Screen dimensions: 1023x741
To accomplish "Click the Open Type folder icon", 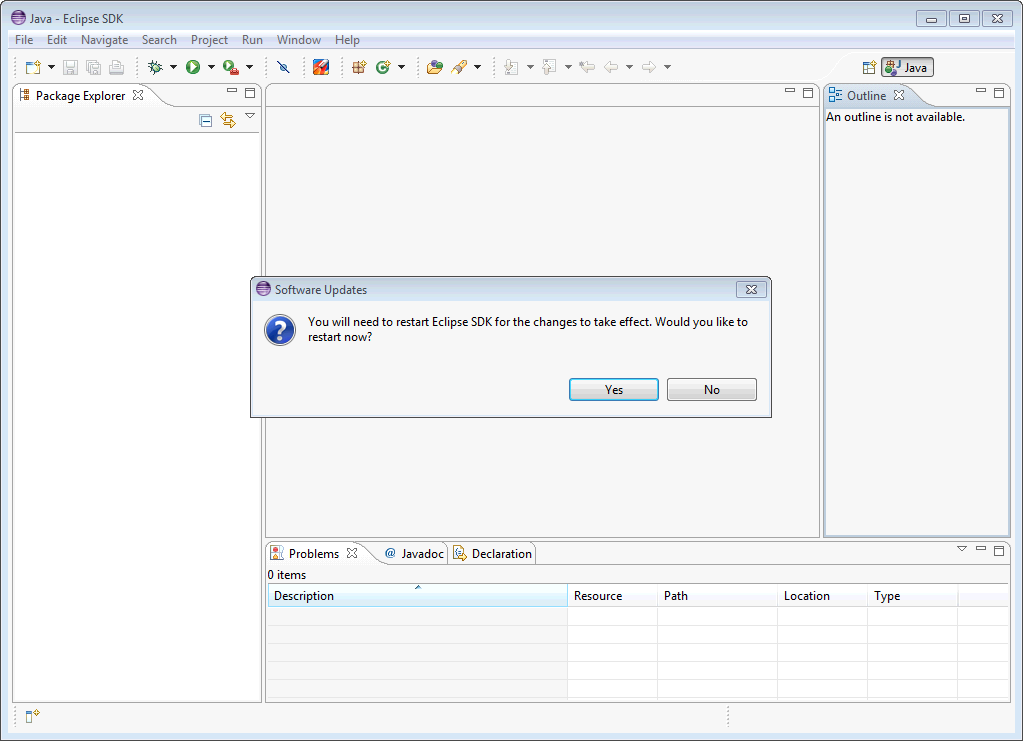I will point(434,67).
